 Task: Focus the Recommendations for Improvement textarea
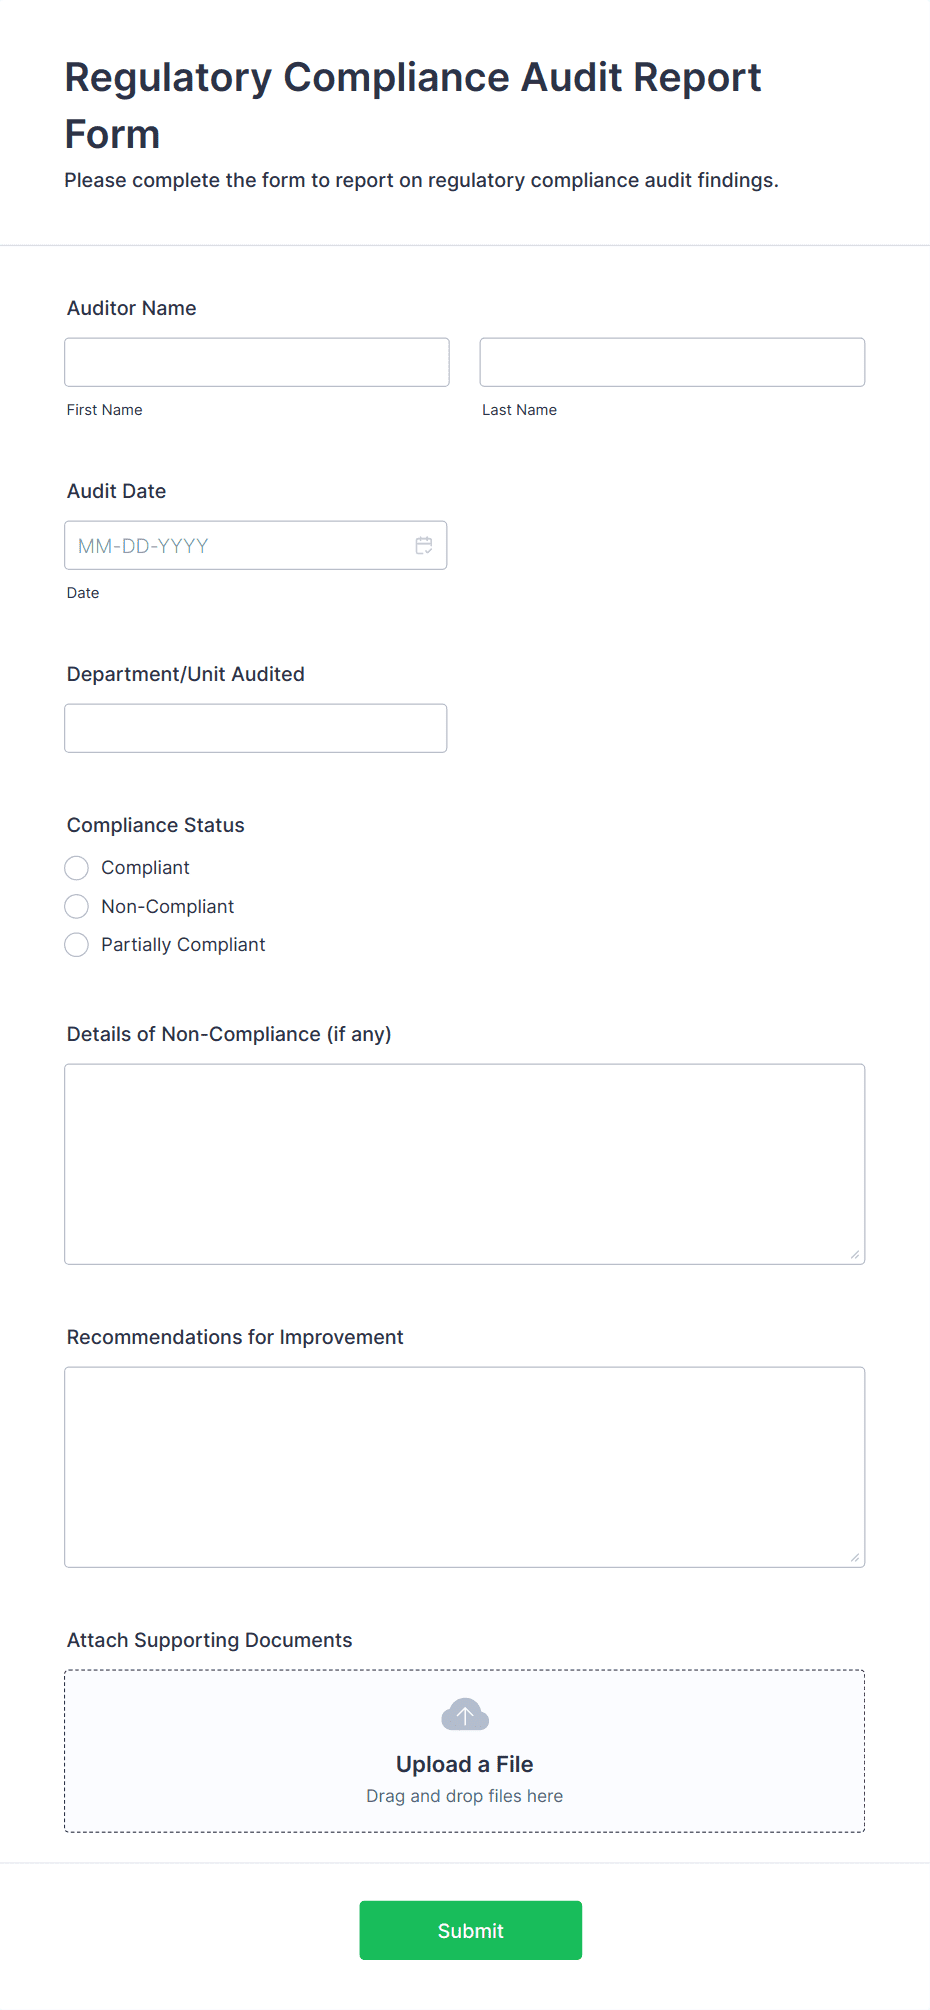465,1467
